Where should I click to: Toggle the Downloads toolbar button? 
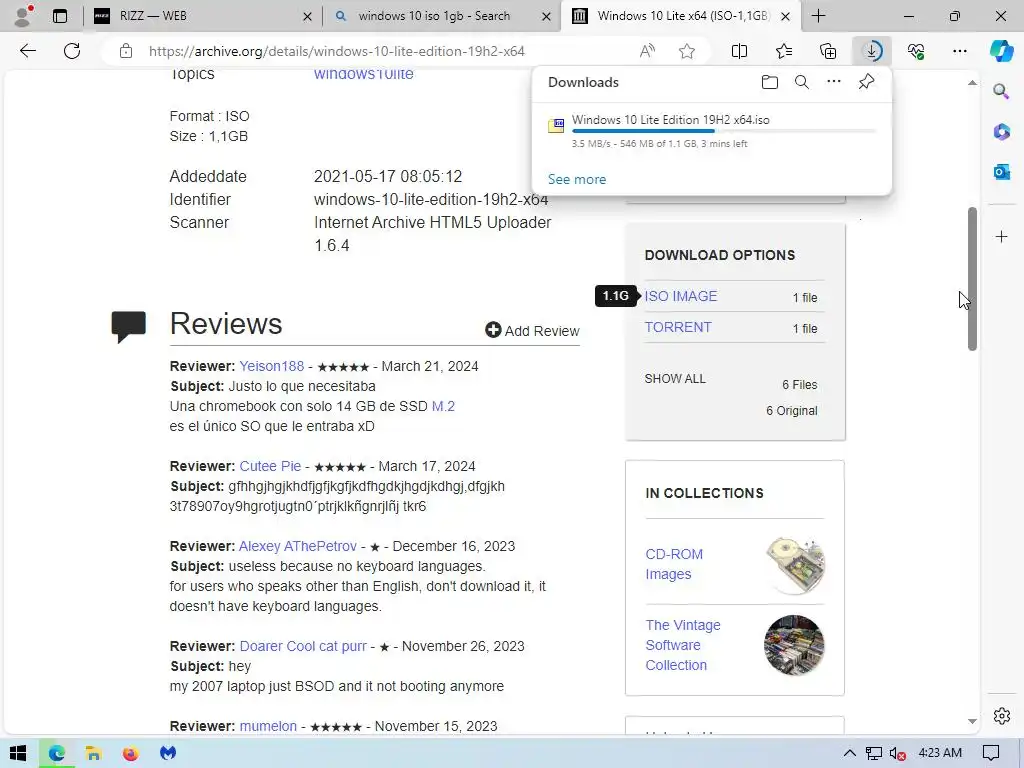pyautogui.click(x=872, y=51)
